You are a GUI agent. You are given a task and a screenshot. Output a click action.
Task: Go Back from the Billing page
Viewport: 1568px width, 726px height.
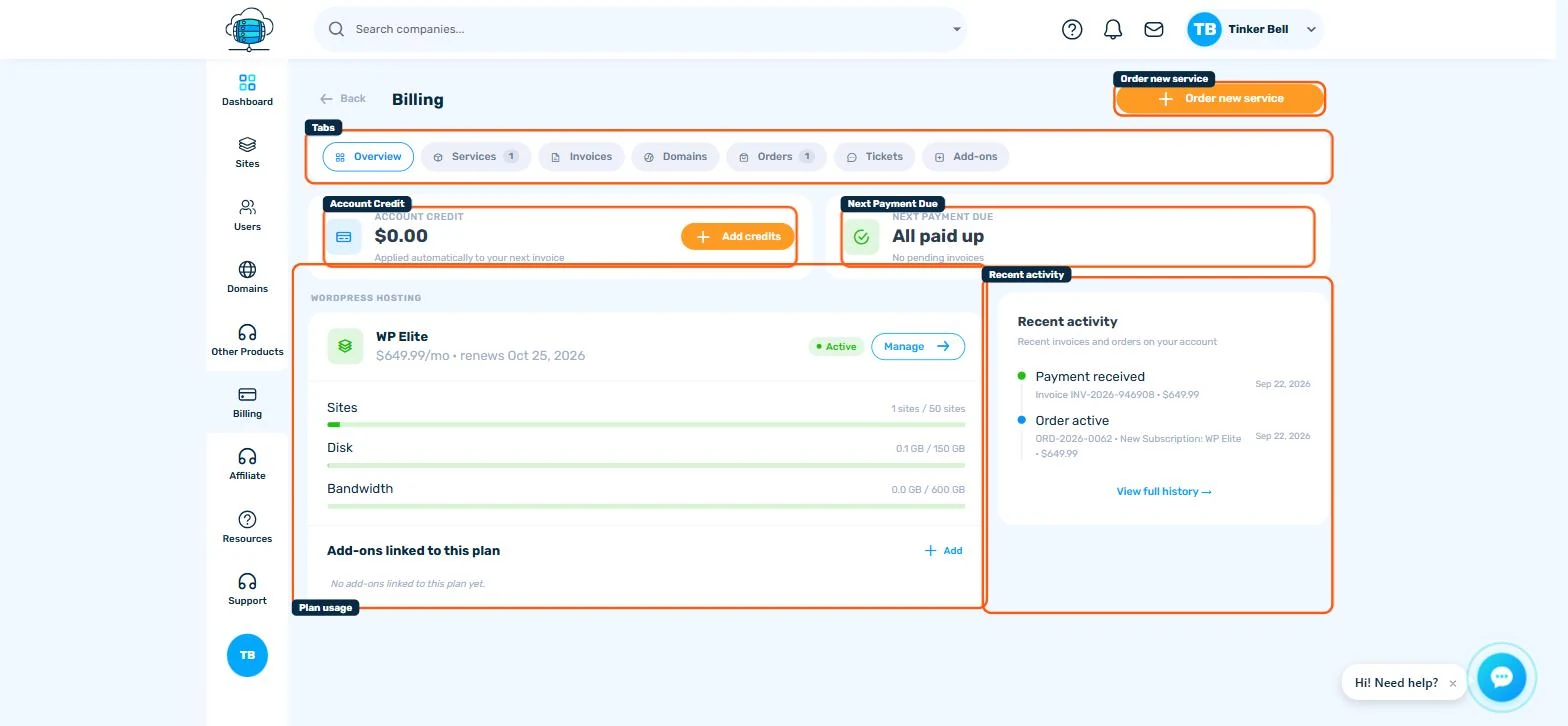click(x=343, y=98)
